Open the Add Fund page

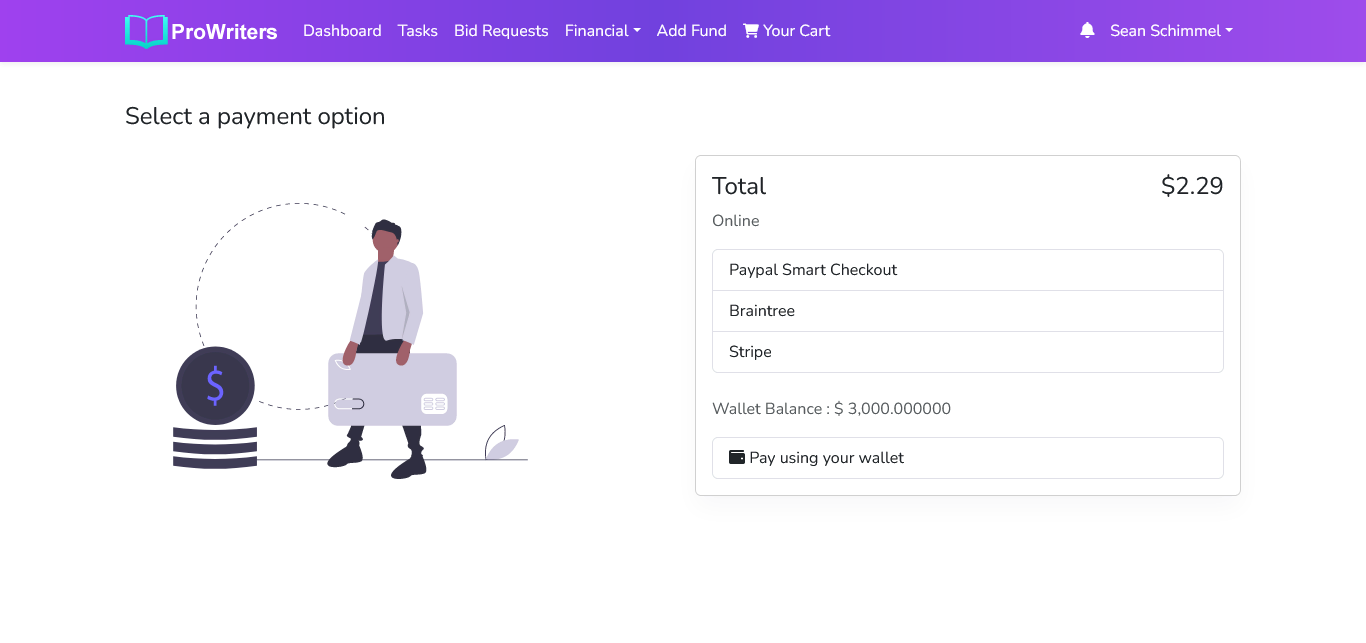[691, 31]
